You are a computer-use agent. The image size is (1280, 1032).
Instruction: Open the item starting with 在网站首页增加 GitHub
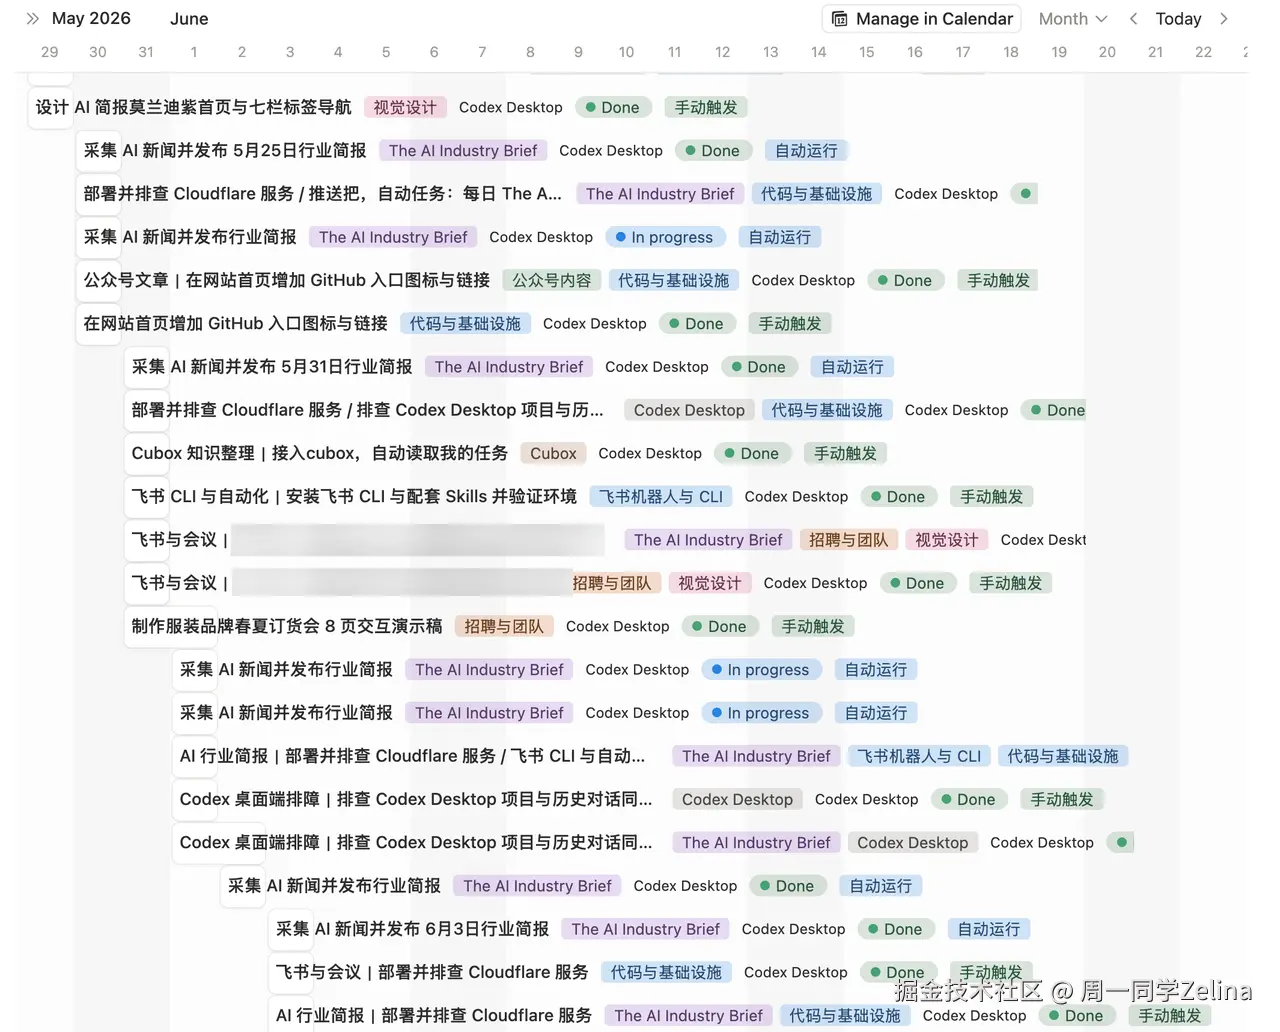click(235, 323)
